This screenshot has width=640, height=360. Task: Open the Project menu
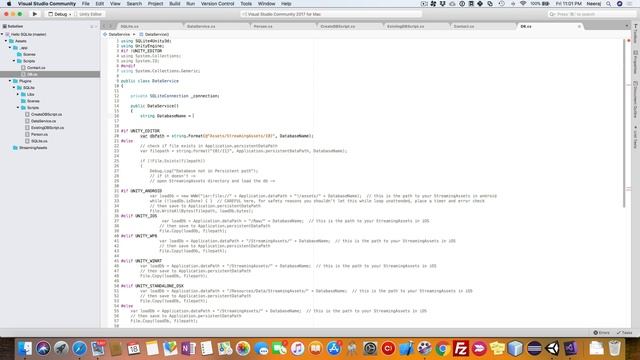pyautogui.click(x=155, y=4)
